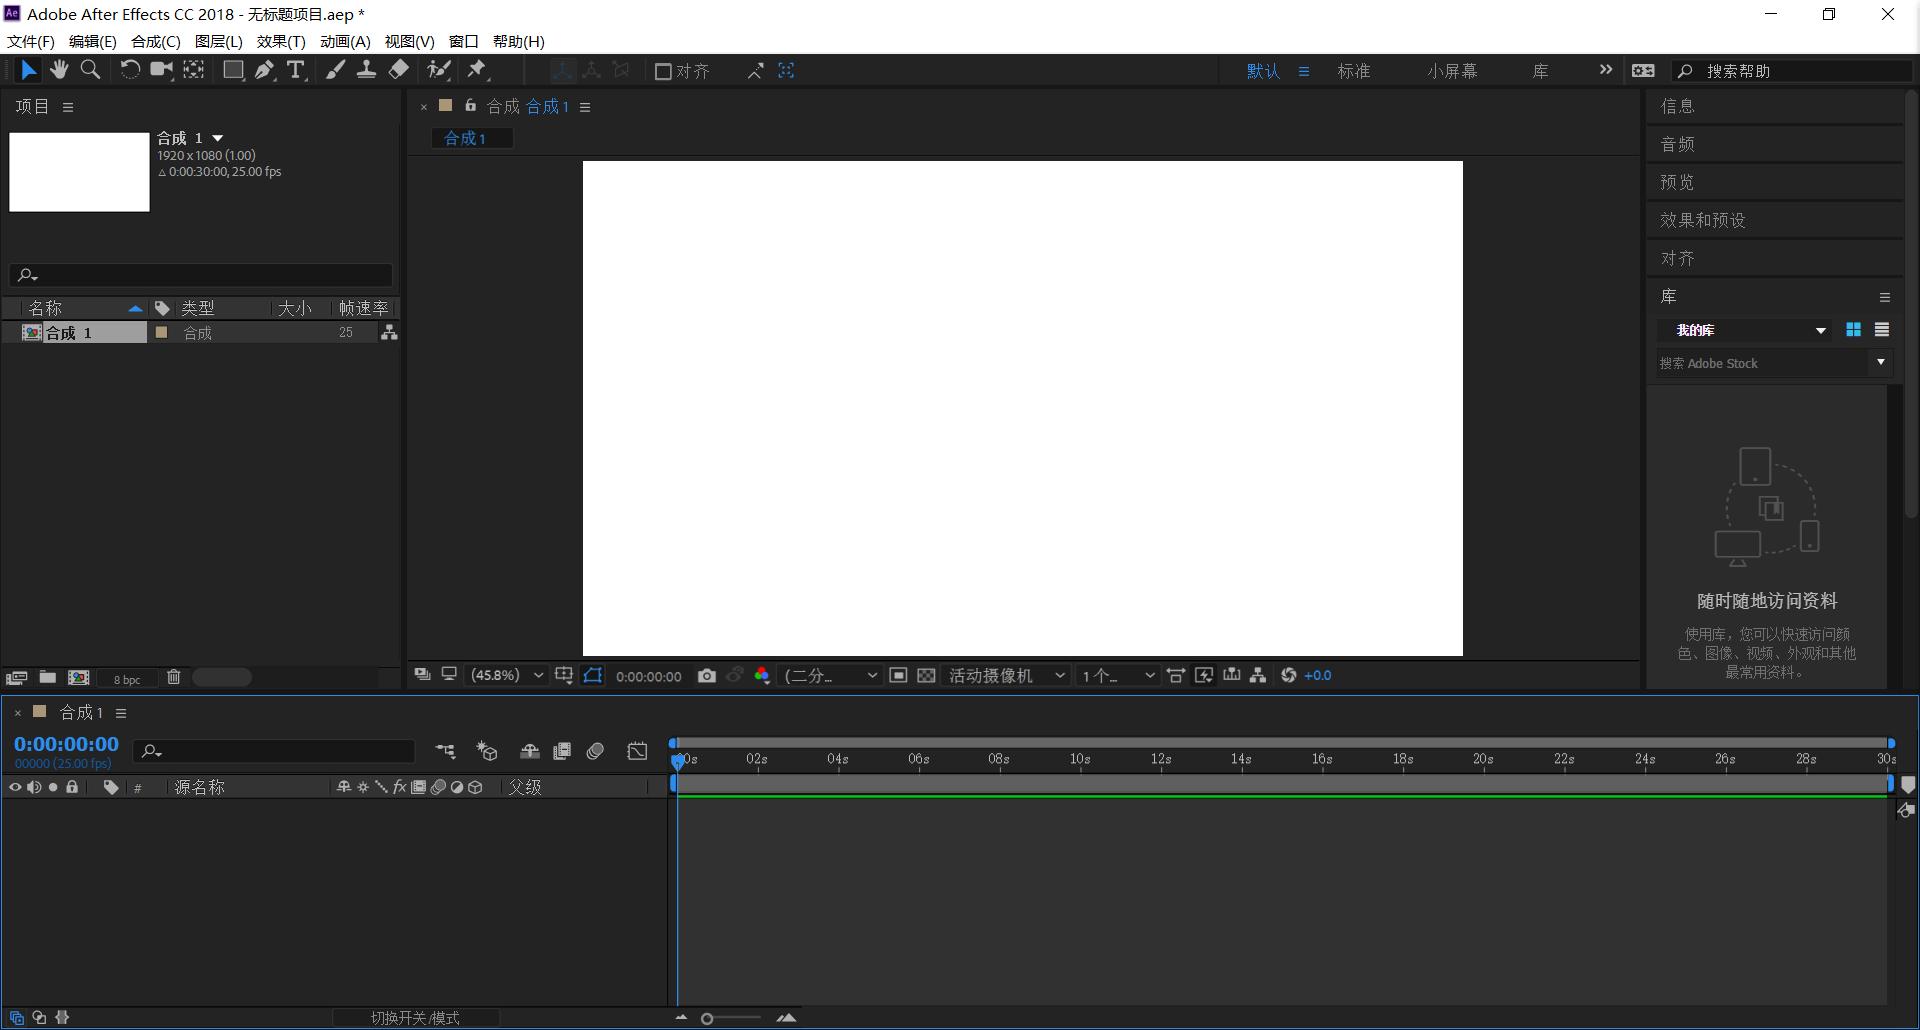1920x1030 pixels.
Task: Enable the 对齐 snapping checkbox
Action: tap(662, 71)
